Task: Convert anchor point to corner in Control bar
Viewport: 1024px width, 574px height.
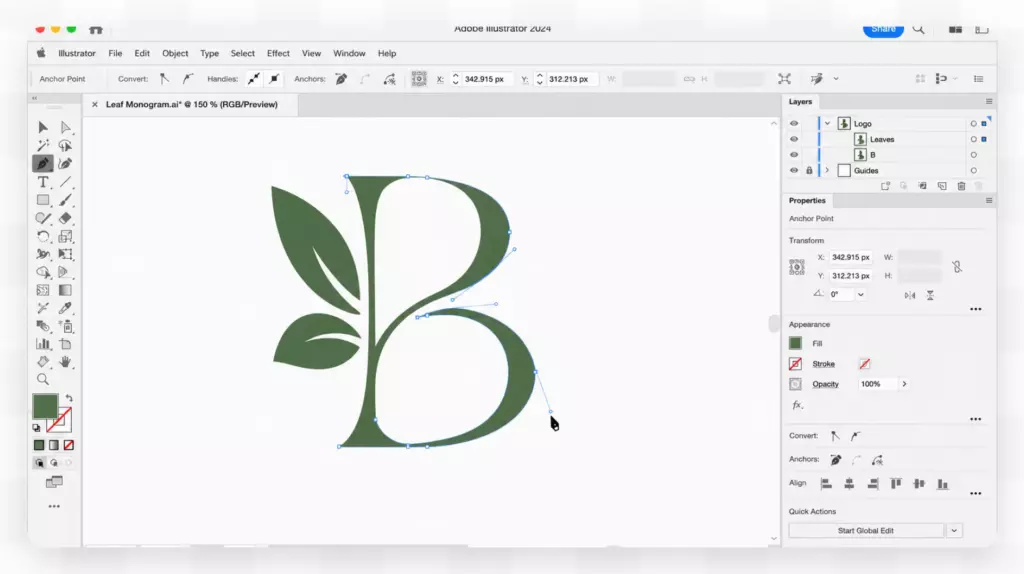Action: click(x=165, y=79)
